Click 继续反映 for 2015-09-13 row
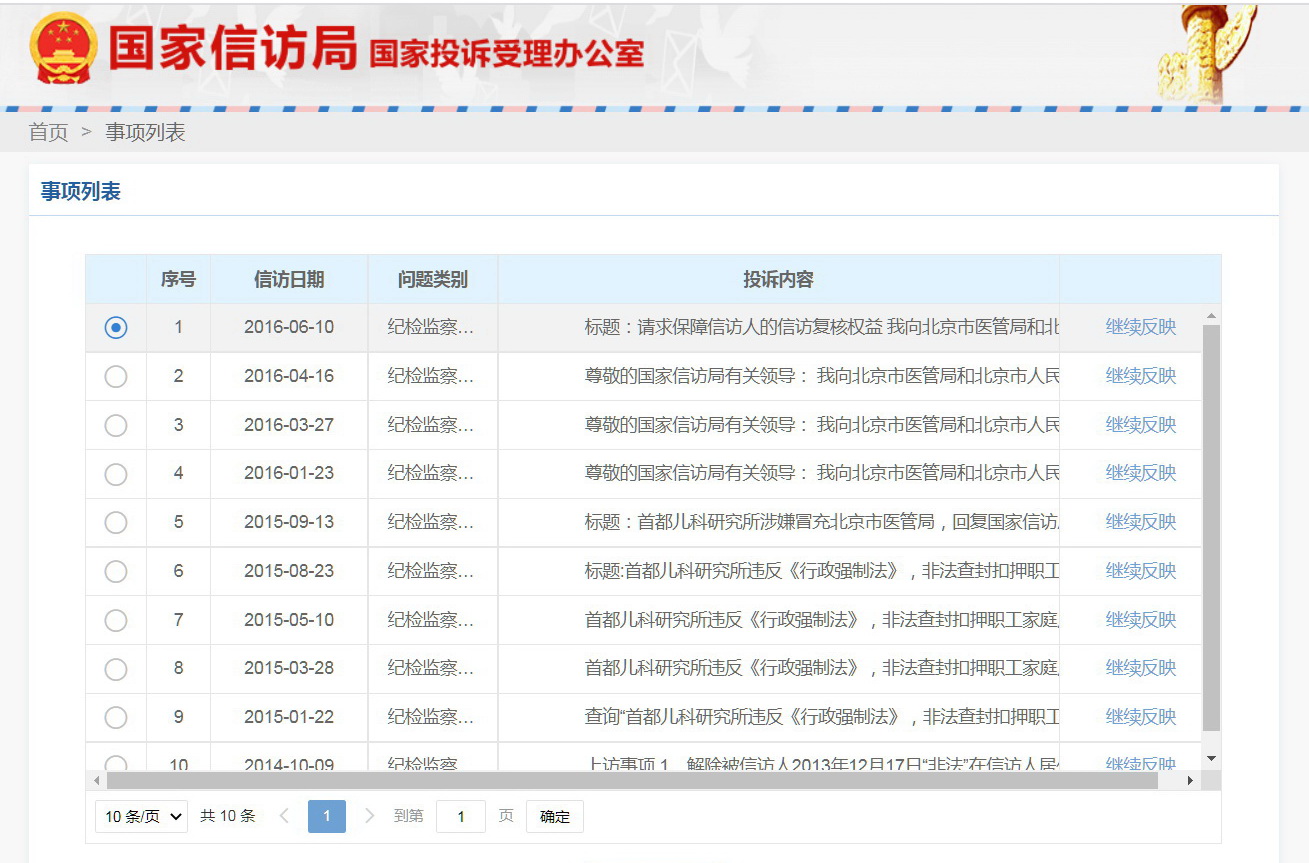The height and width of the screenshot is (863, 1309). (x=1141, y=522)
